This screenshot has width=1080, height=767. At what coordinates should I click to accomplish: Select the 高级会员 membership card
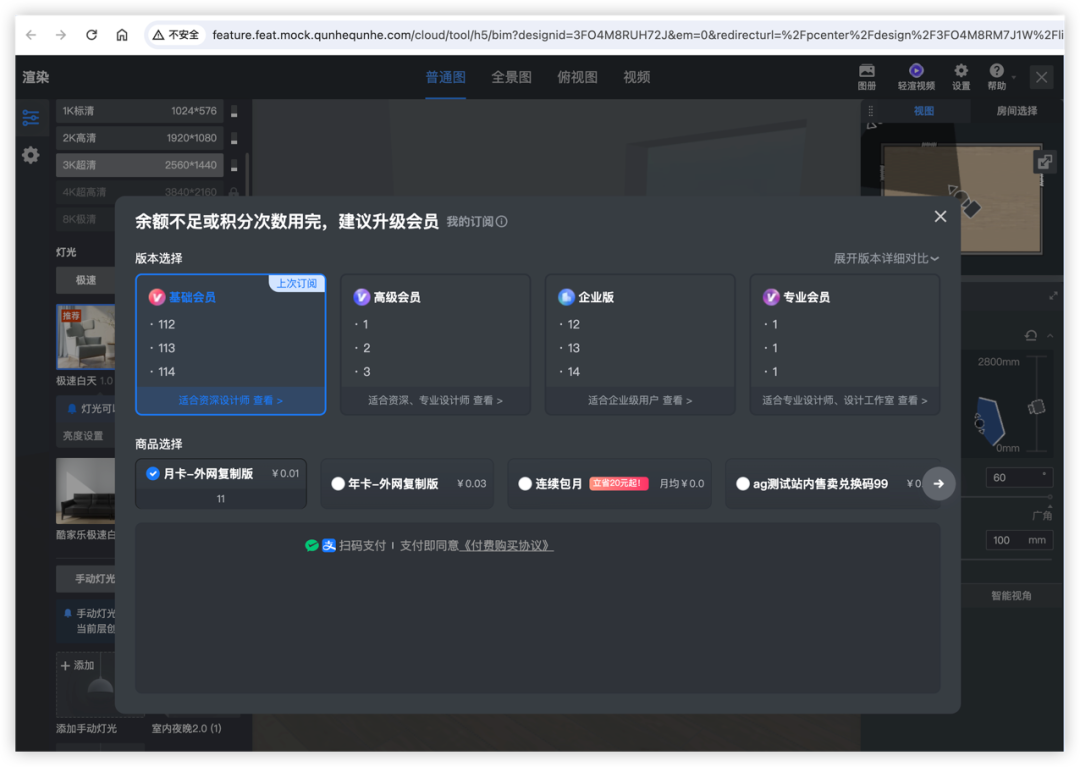point(435,344)
